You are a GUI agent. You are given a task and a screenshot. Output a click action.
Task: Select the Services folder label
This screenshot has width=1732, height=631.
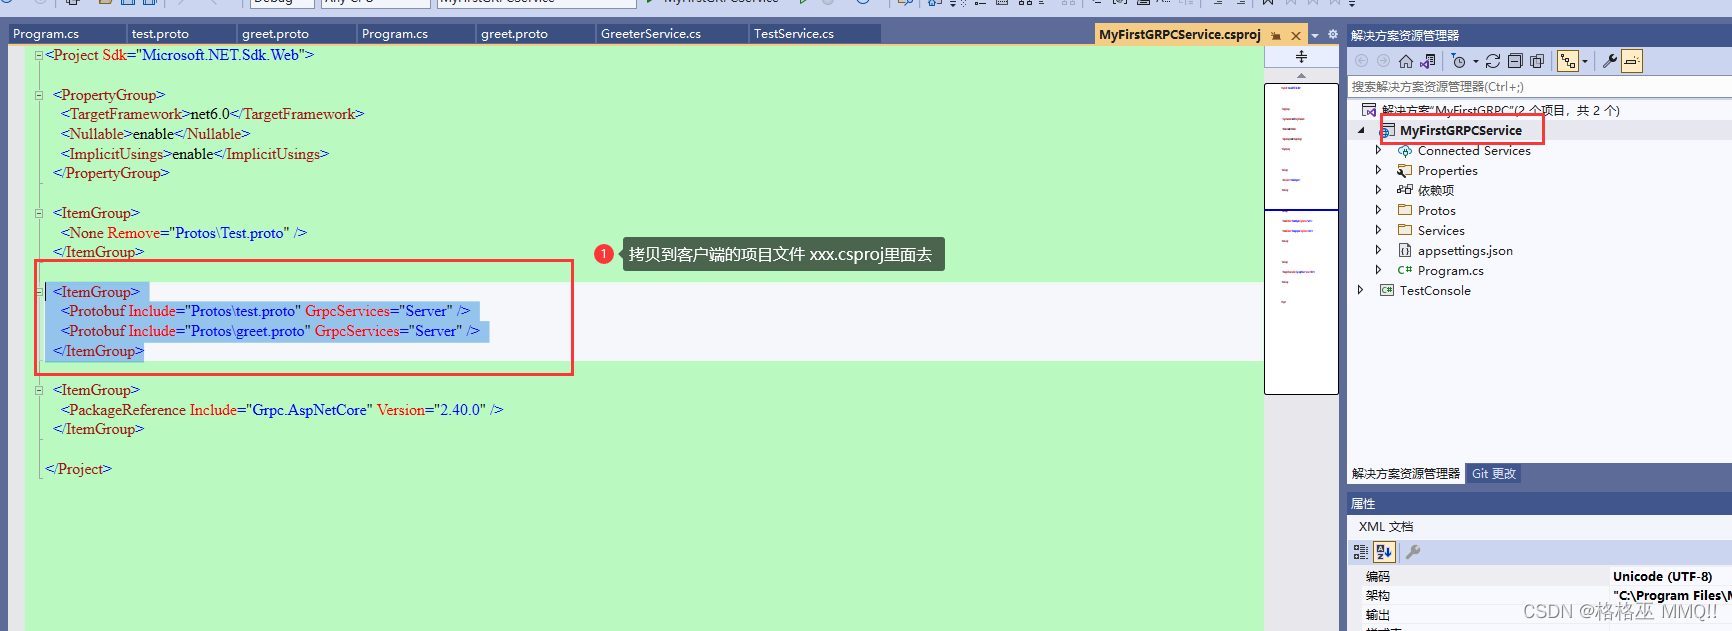[1441, 231]
